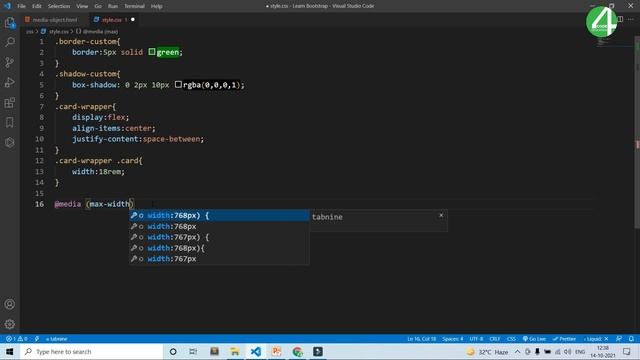640x360 pixels.
Task: Open the Run and Debug view
Action: (10, 82)
